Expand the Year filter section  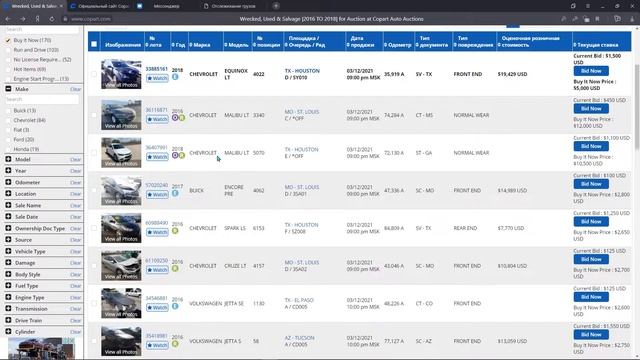coord(8,171)
